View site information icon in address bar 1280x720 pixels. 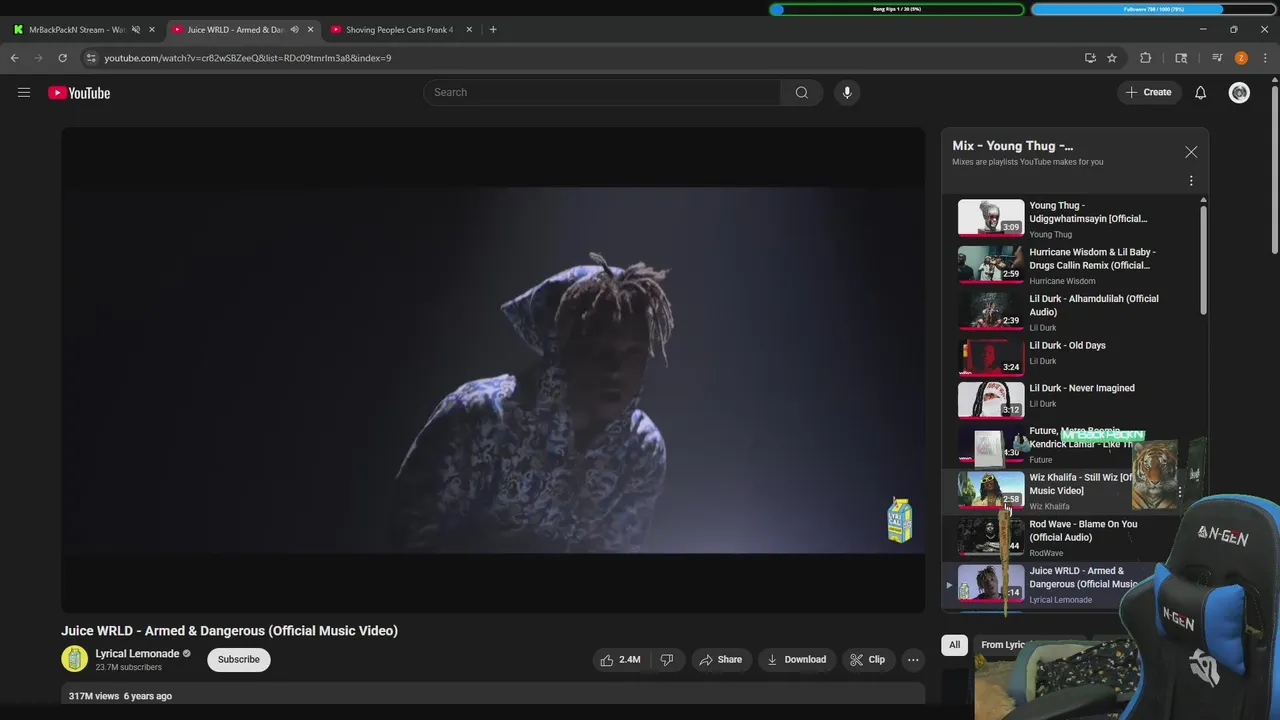click(x=91, y=58)
